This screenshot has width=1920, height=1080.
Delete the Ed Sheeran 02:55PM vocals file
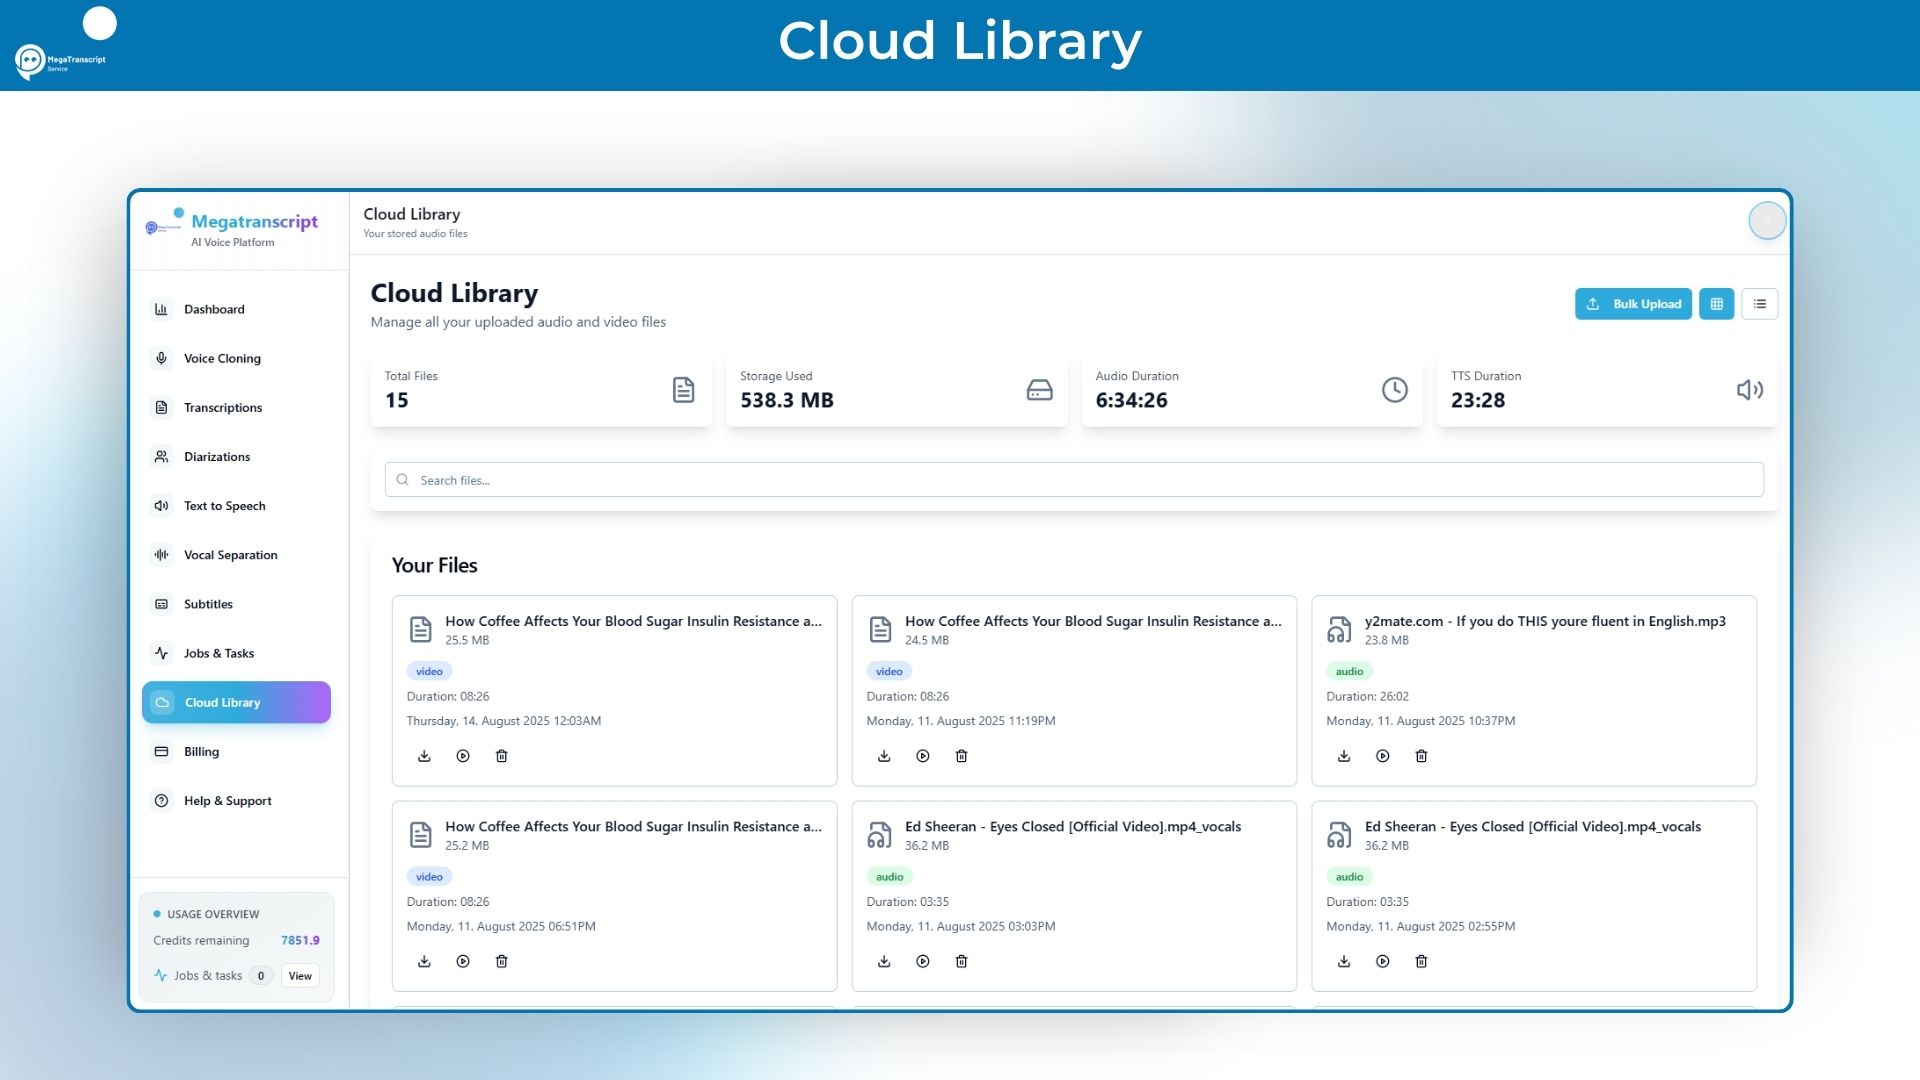pos(1421,961)
